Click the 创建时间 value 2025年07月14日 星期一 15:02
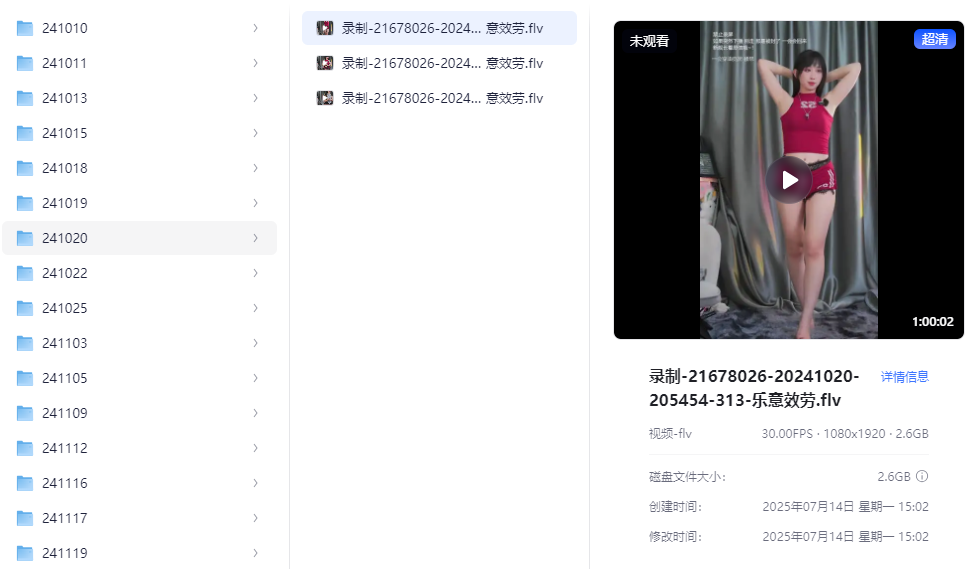This screenshot has height=569, width=968. (846, 507)
